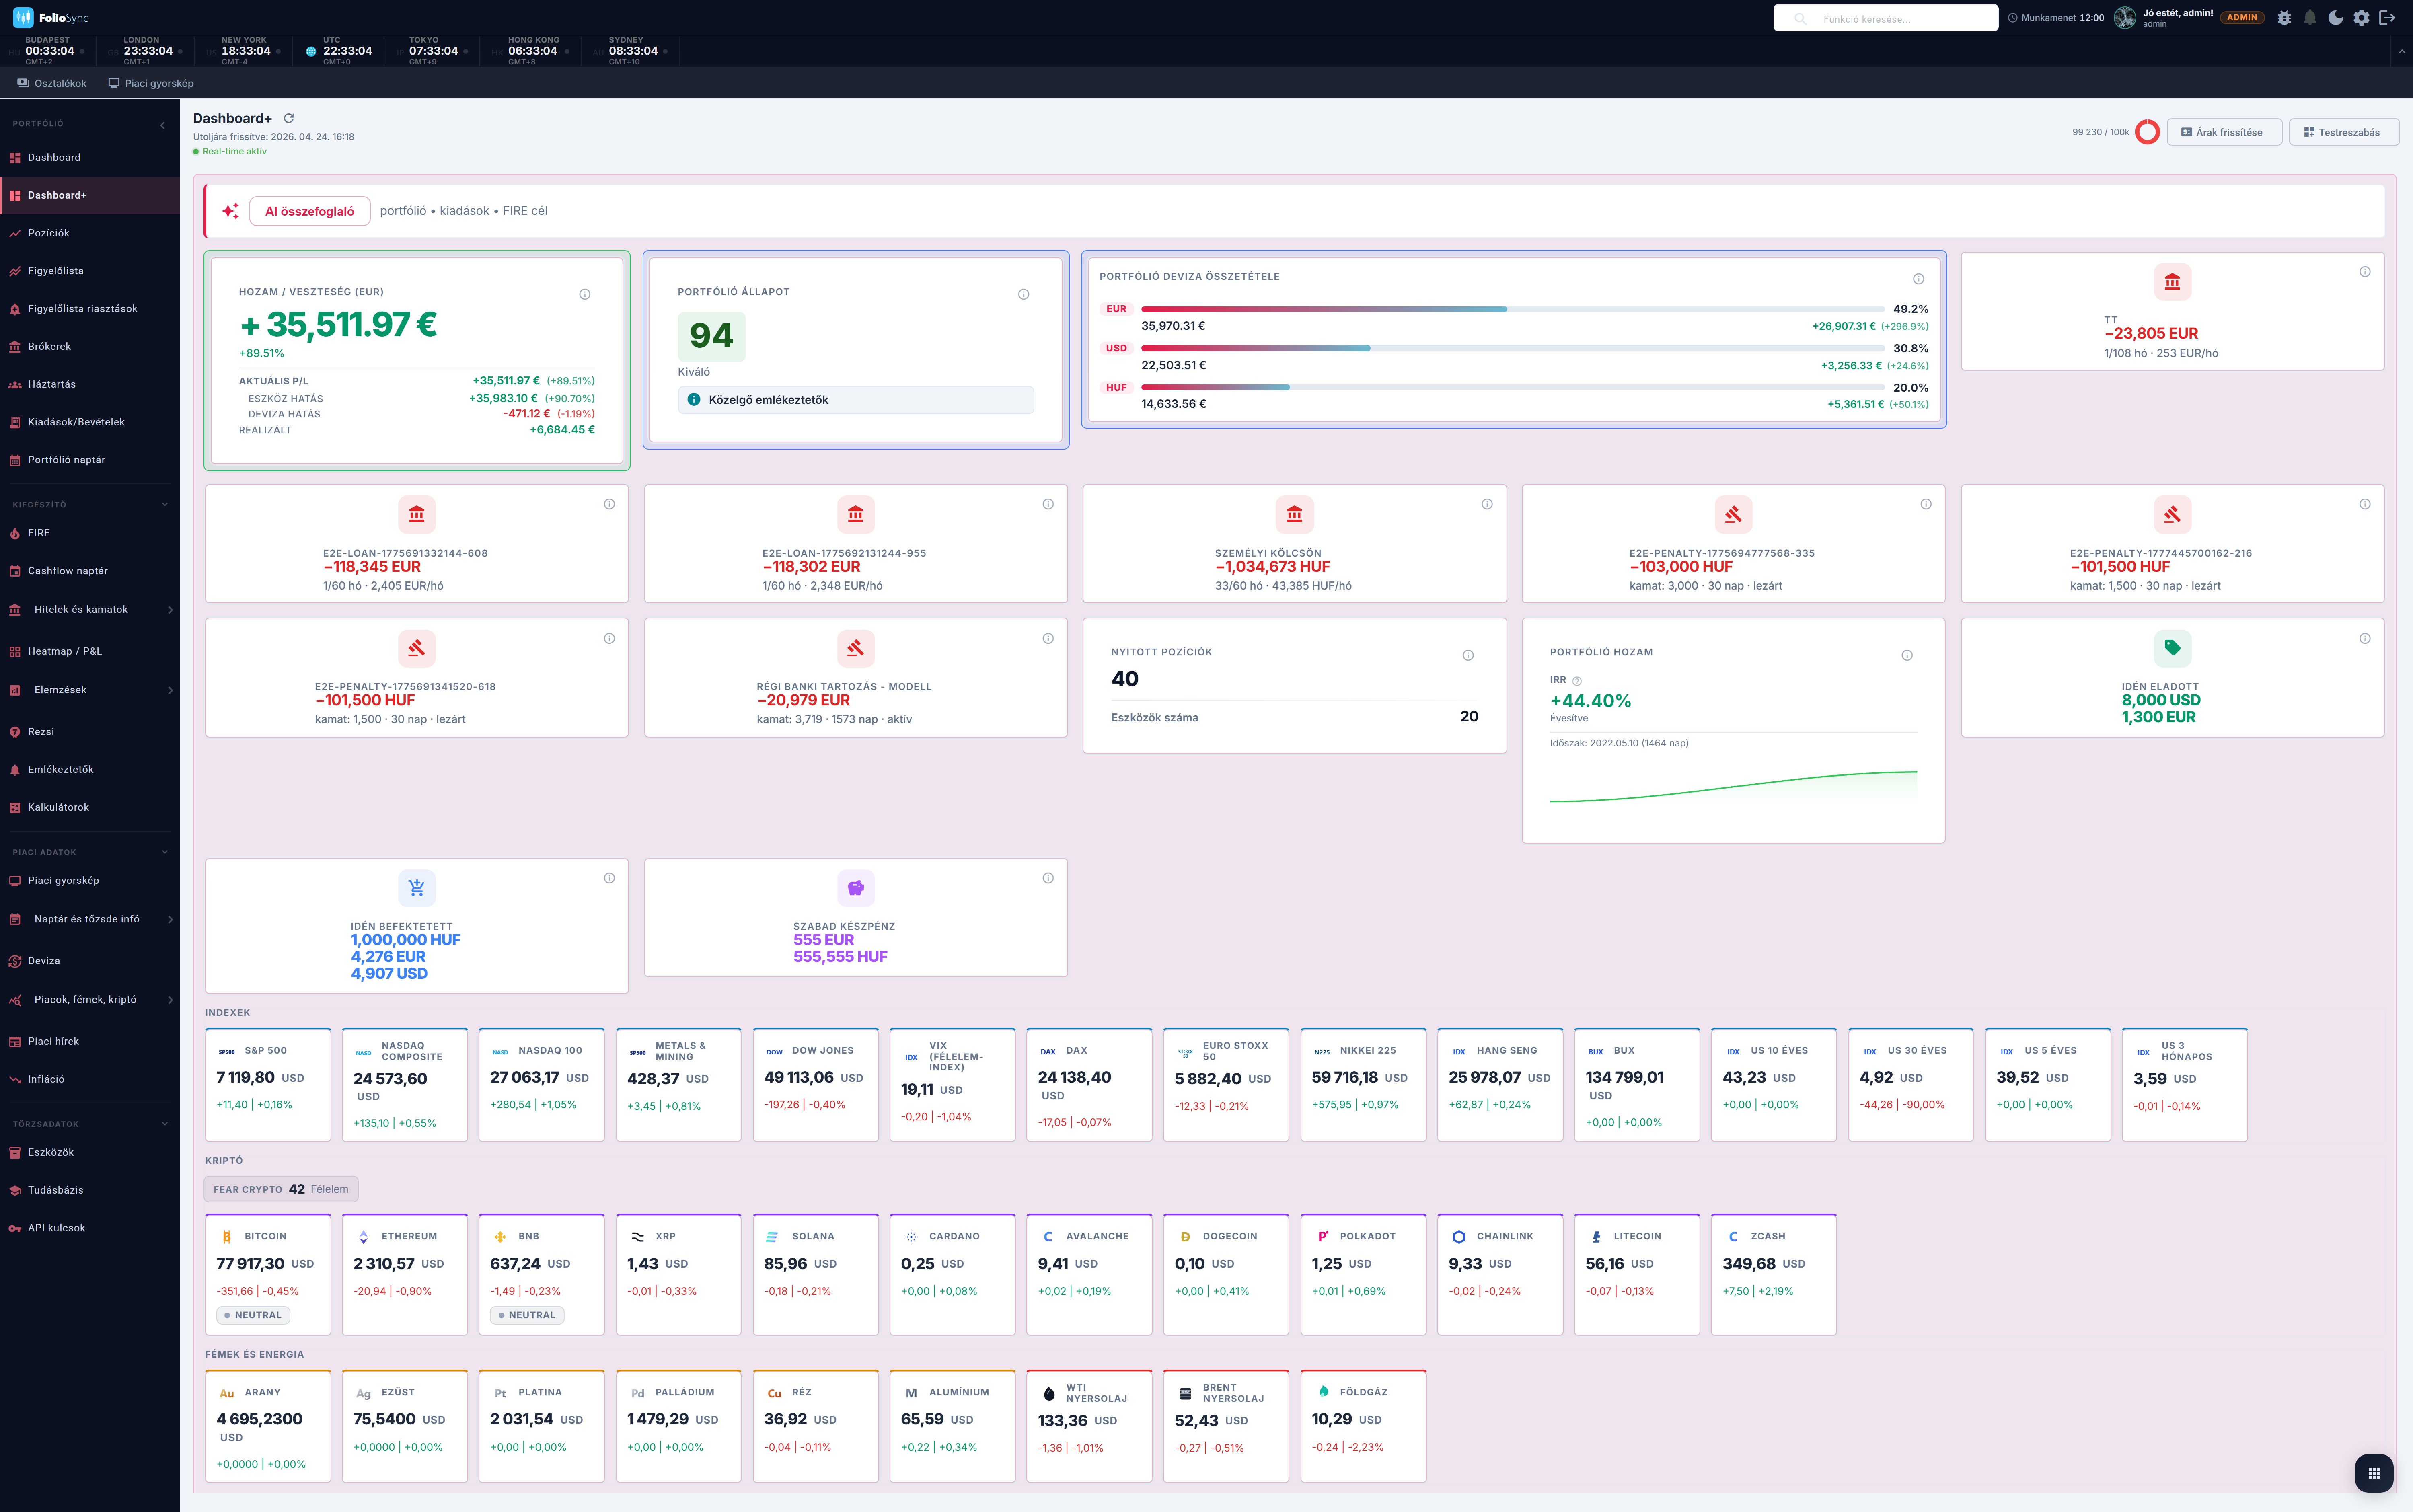Click info icon on Hozam / Veszteség card
The height and width of the screenshot is (1512, 2413).
pyautogui.click(x=585, y=294)
